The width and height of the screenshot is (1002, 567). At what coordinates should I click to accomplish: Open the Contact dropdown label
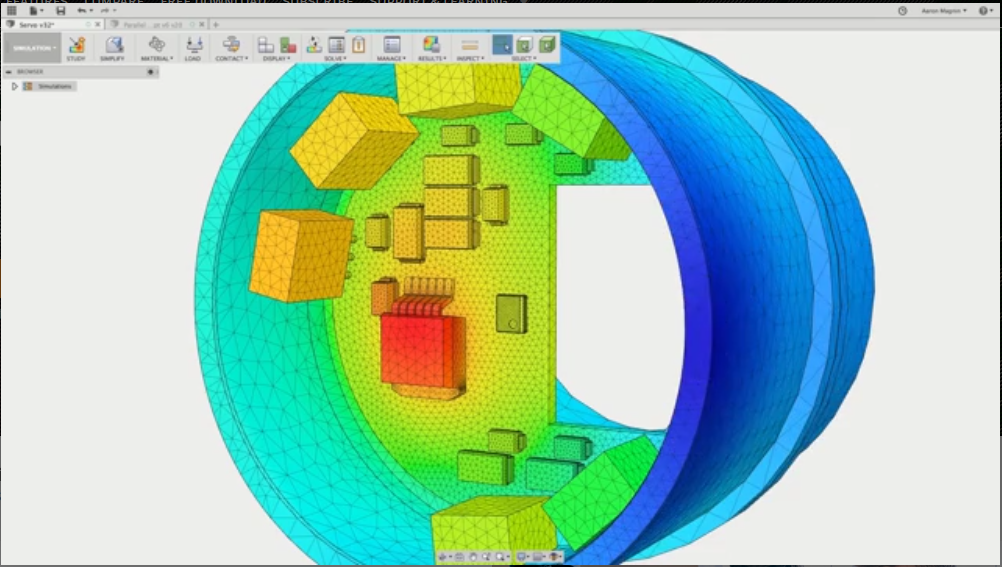(231, 58)
